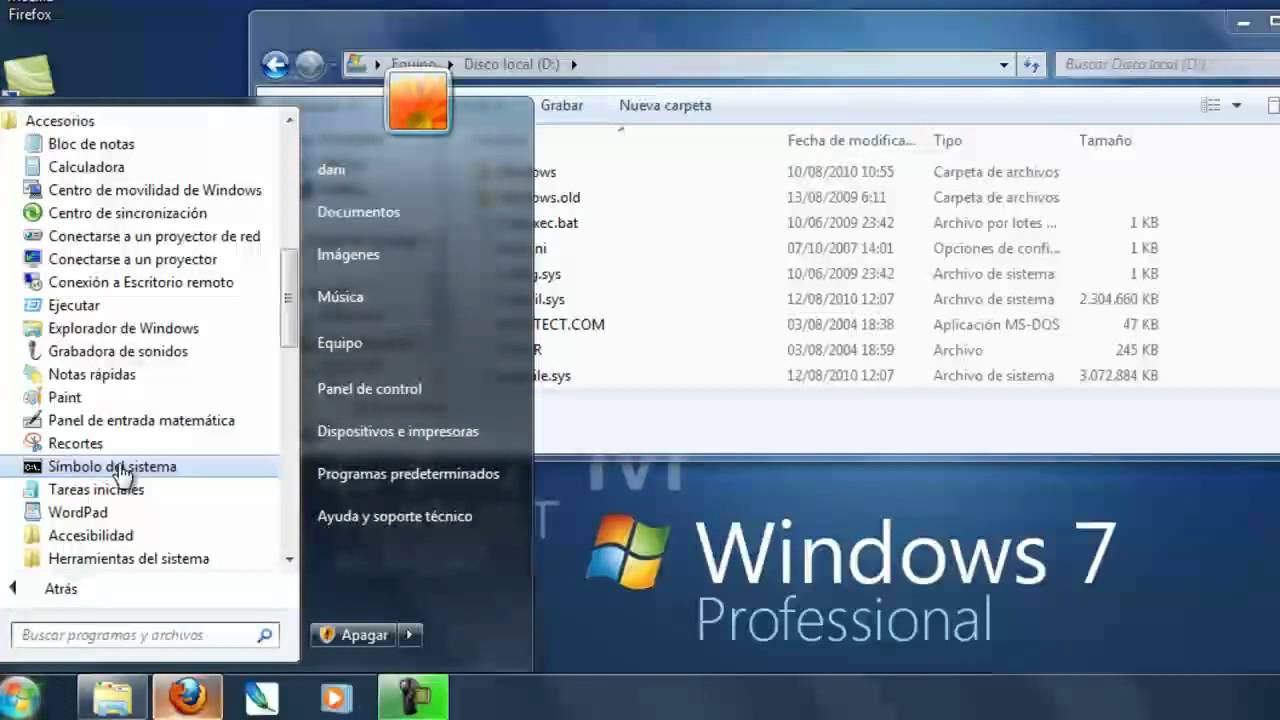Image resolution: width=1280 pixels, height=720 pixels.
Task: Collapse the Accesorios folder
Action: 59,121
